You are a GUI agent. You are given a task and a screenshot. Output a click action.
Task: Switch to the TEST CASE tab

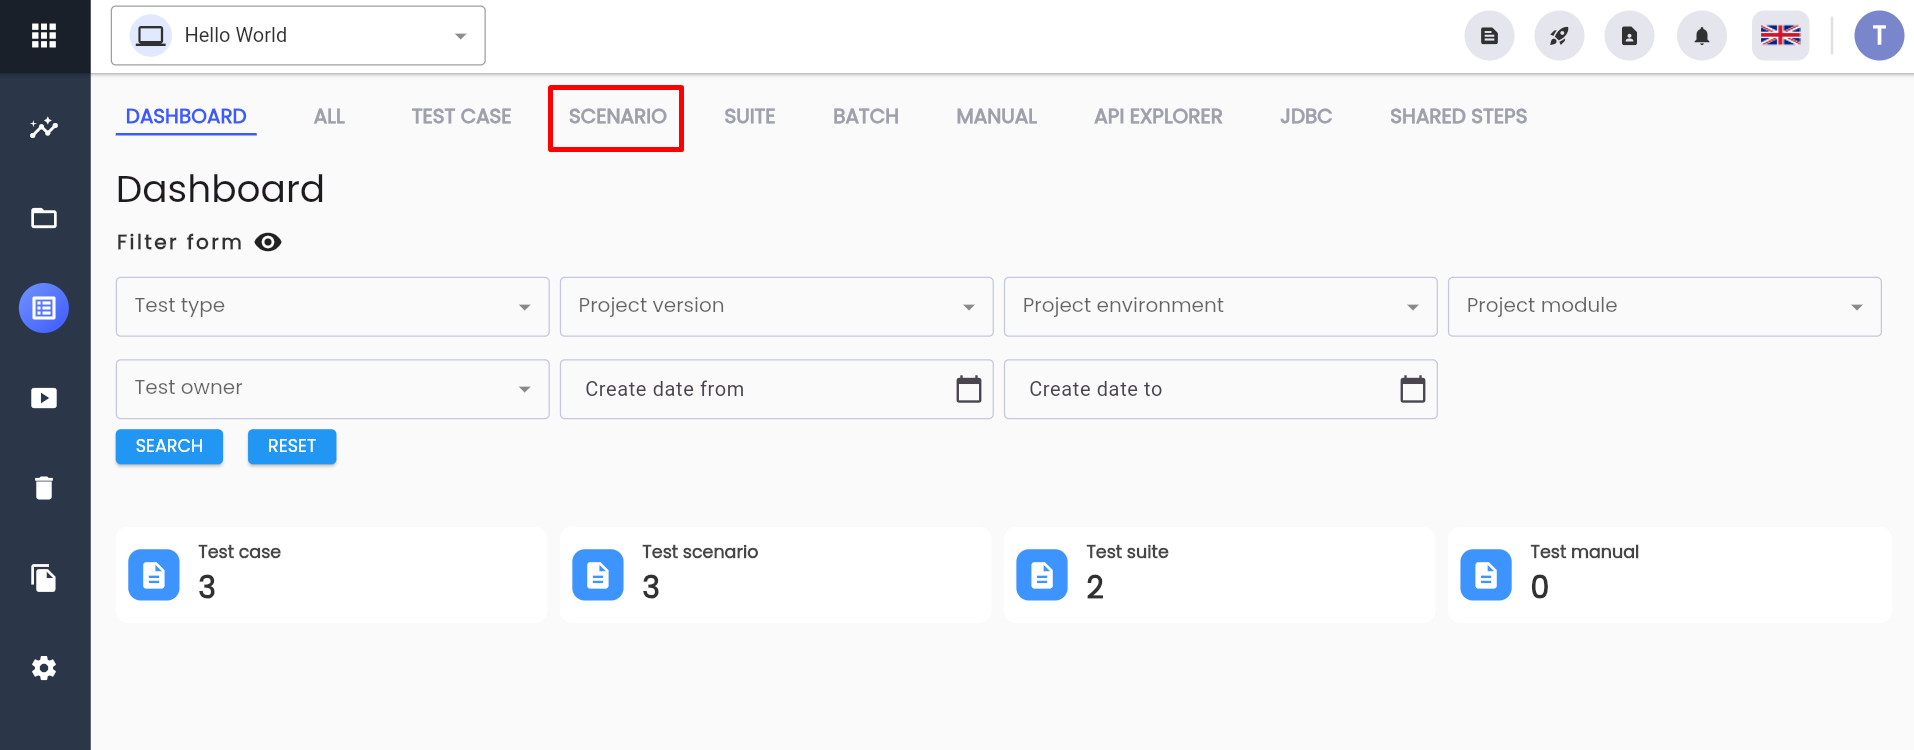461,117
